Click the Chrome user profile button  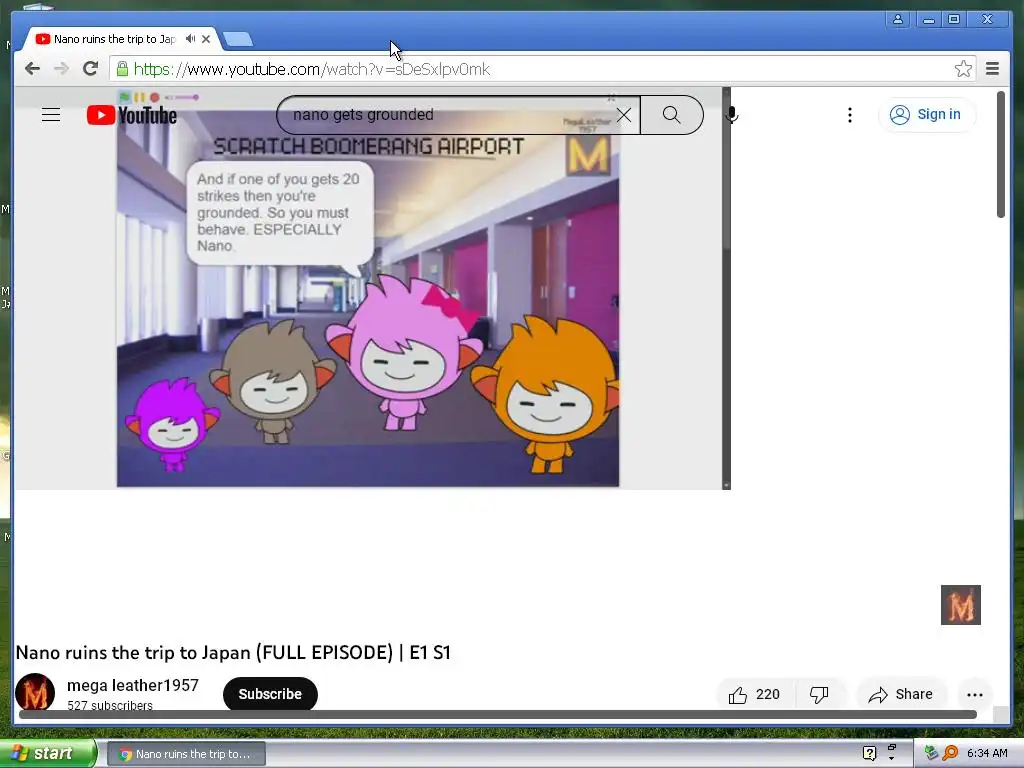[898, 19]
